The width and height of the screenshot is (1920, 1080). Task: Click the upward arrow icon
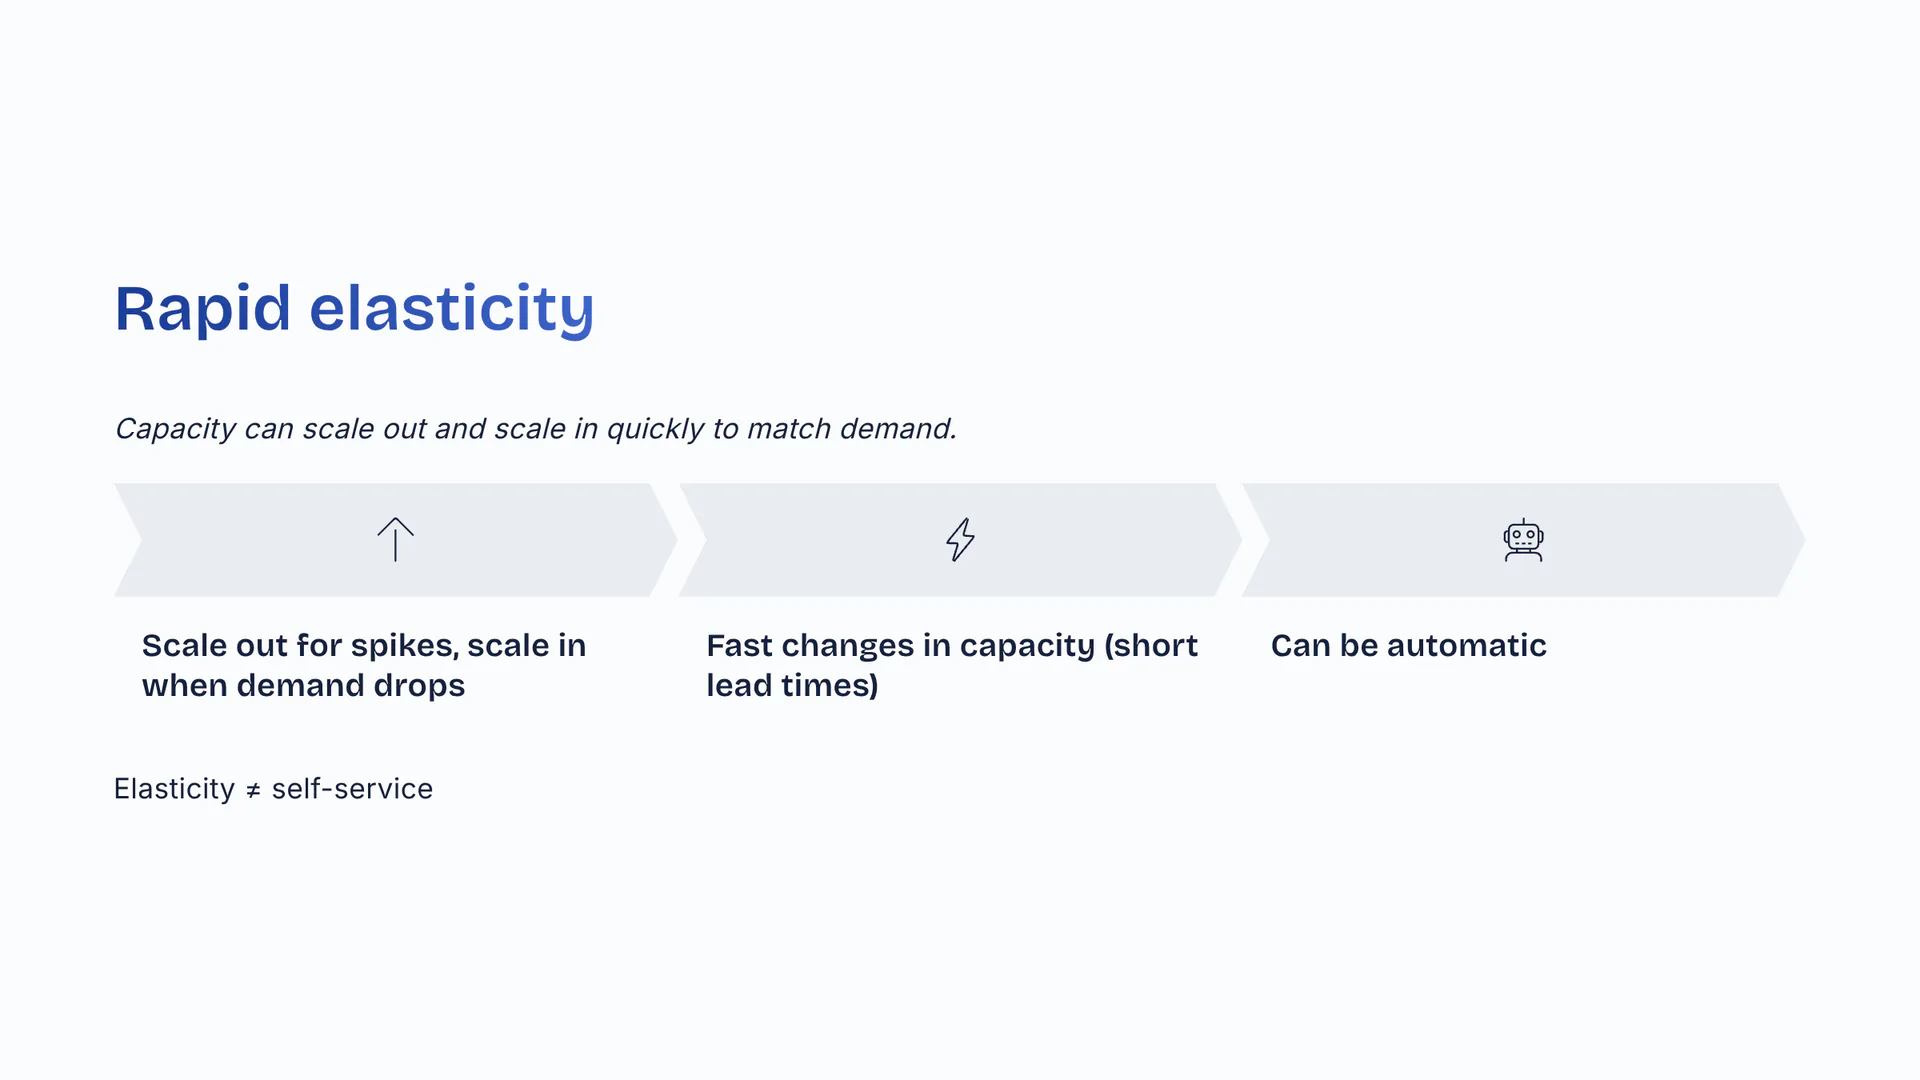tap(395, 540)
